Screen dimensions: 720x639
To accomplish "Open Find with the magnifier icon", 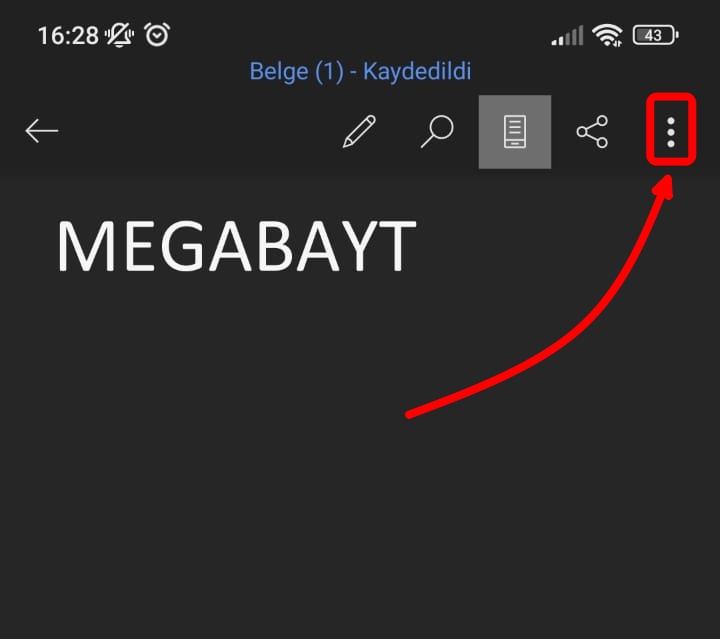I will pos(437,131).
